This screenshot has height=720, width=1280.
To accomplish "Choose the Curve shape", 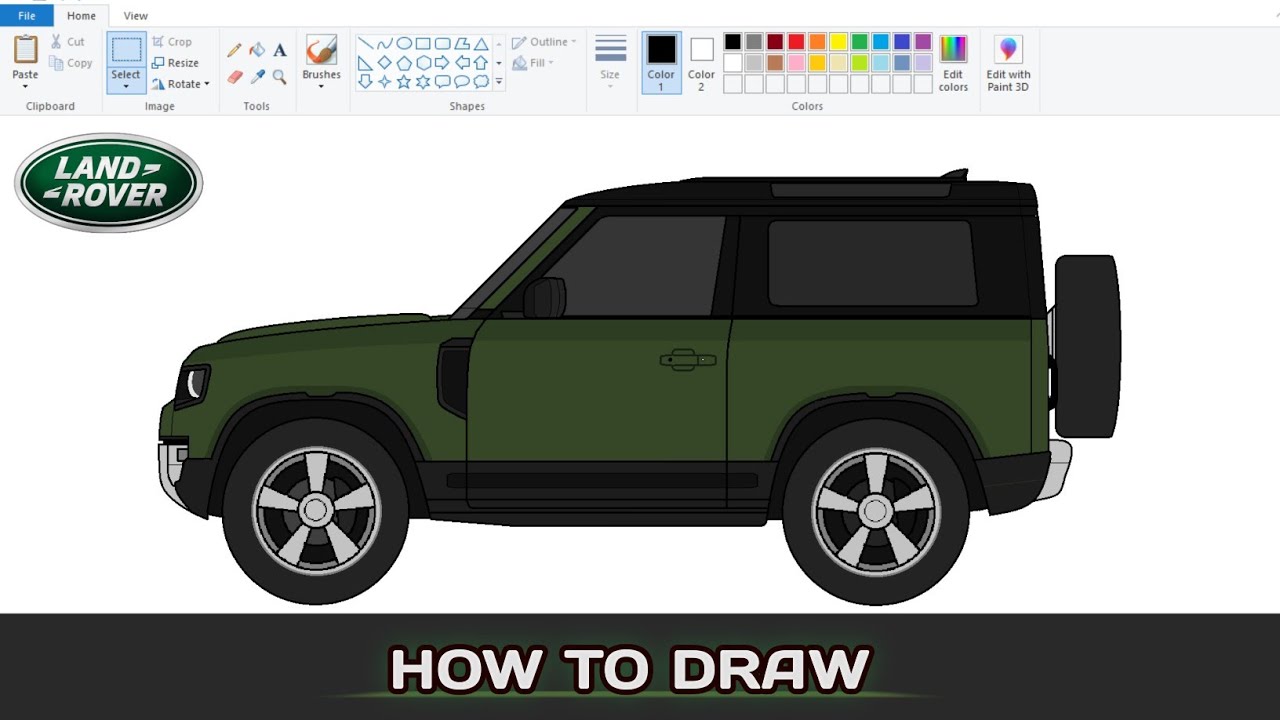I will tap(385, 43).
